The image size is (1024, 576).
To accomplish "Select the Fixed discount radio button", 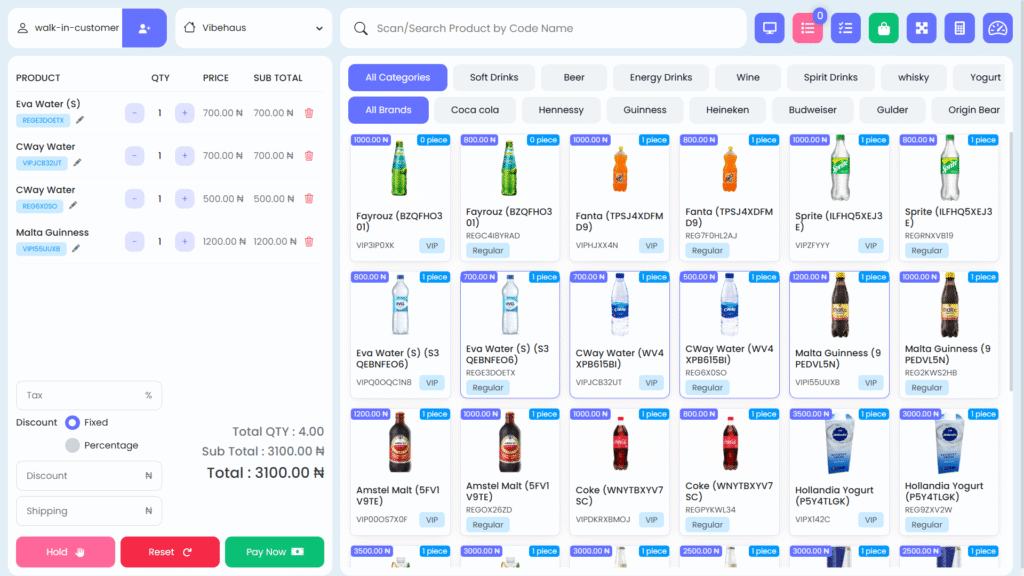I will pyautogui.click(x=72, y=422).
